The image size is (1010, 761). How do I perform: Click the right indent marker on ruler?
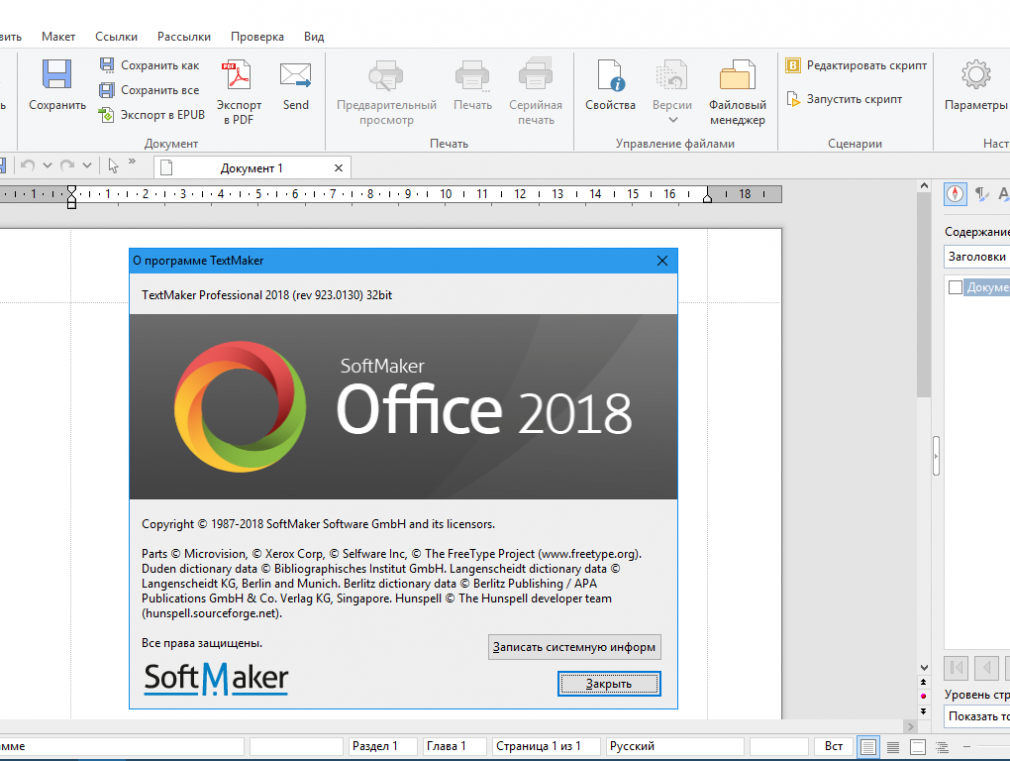(x=707, y=195)
